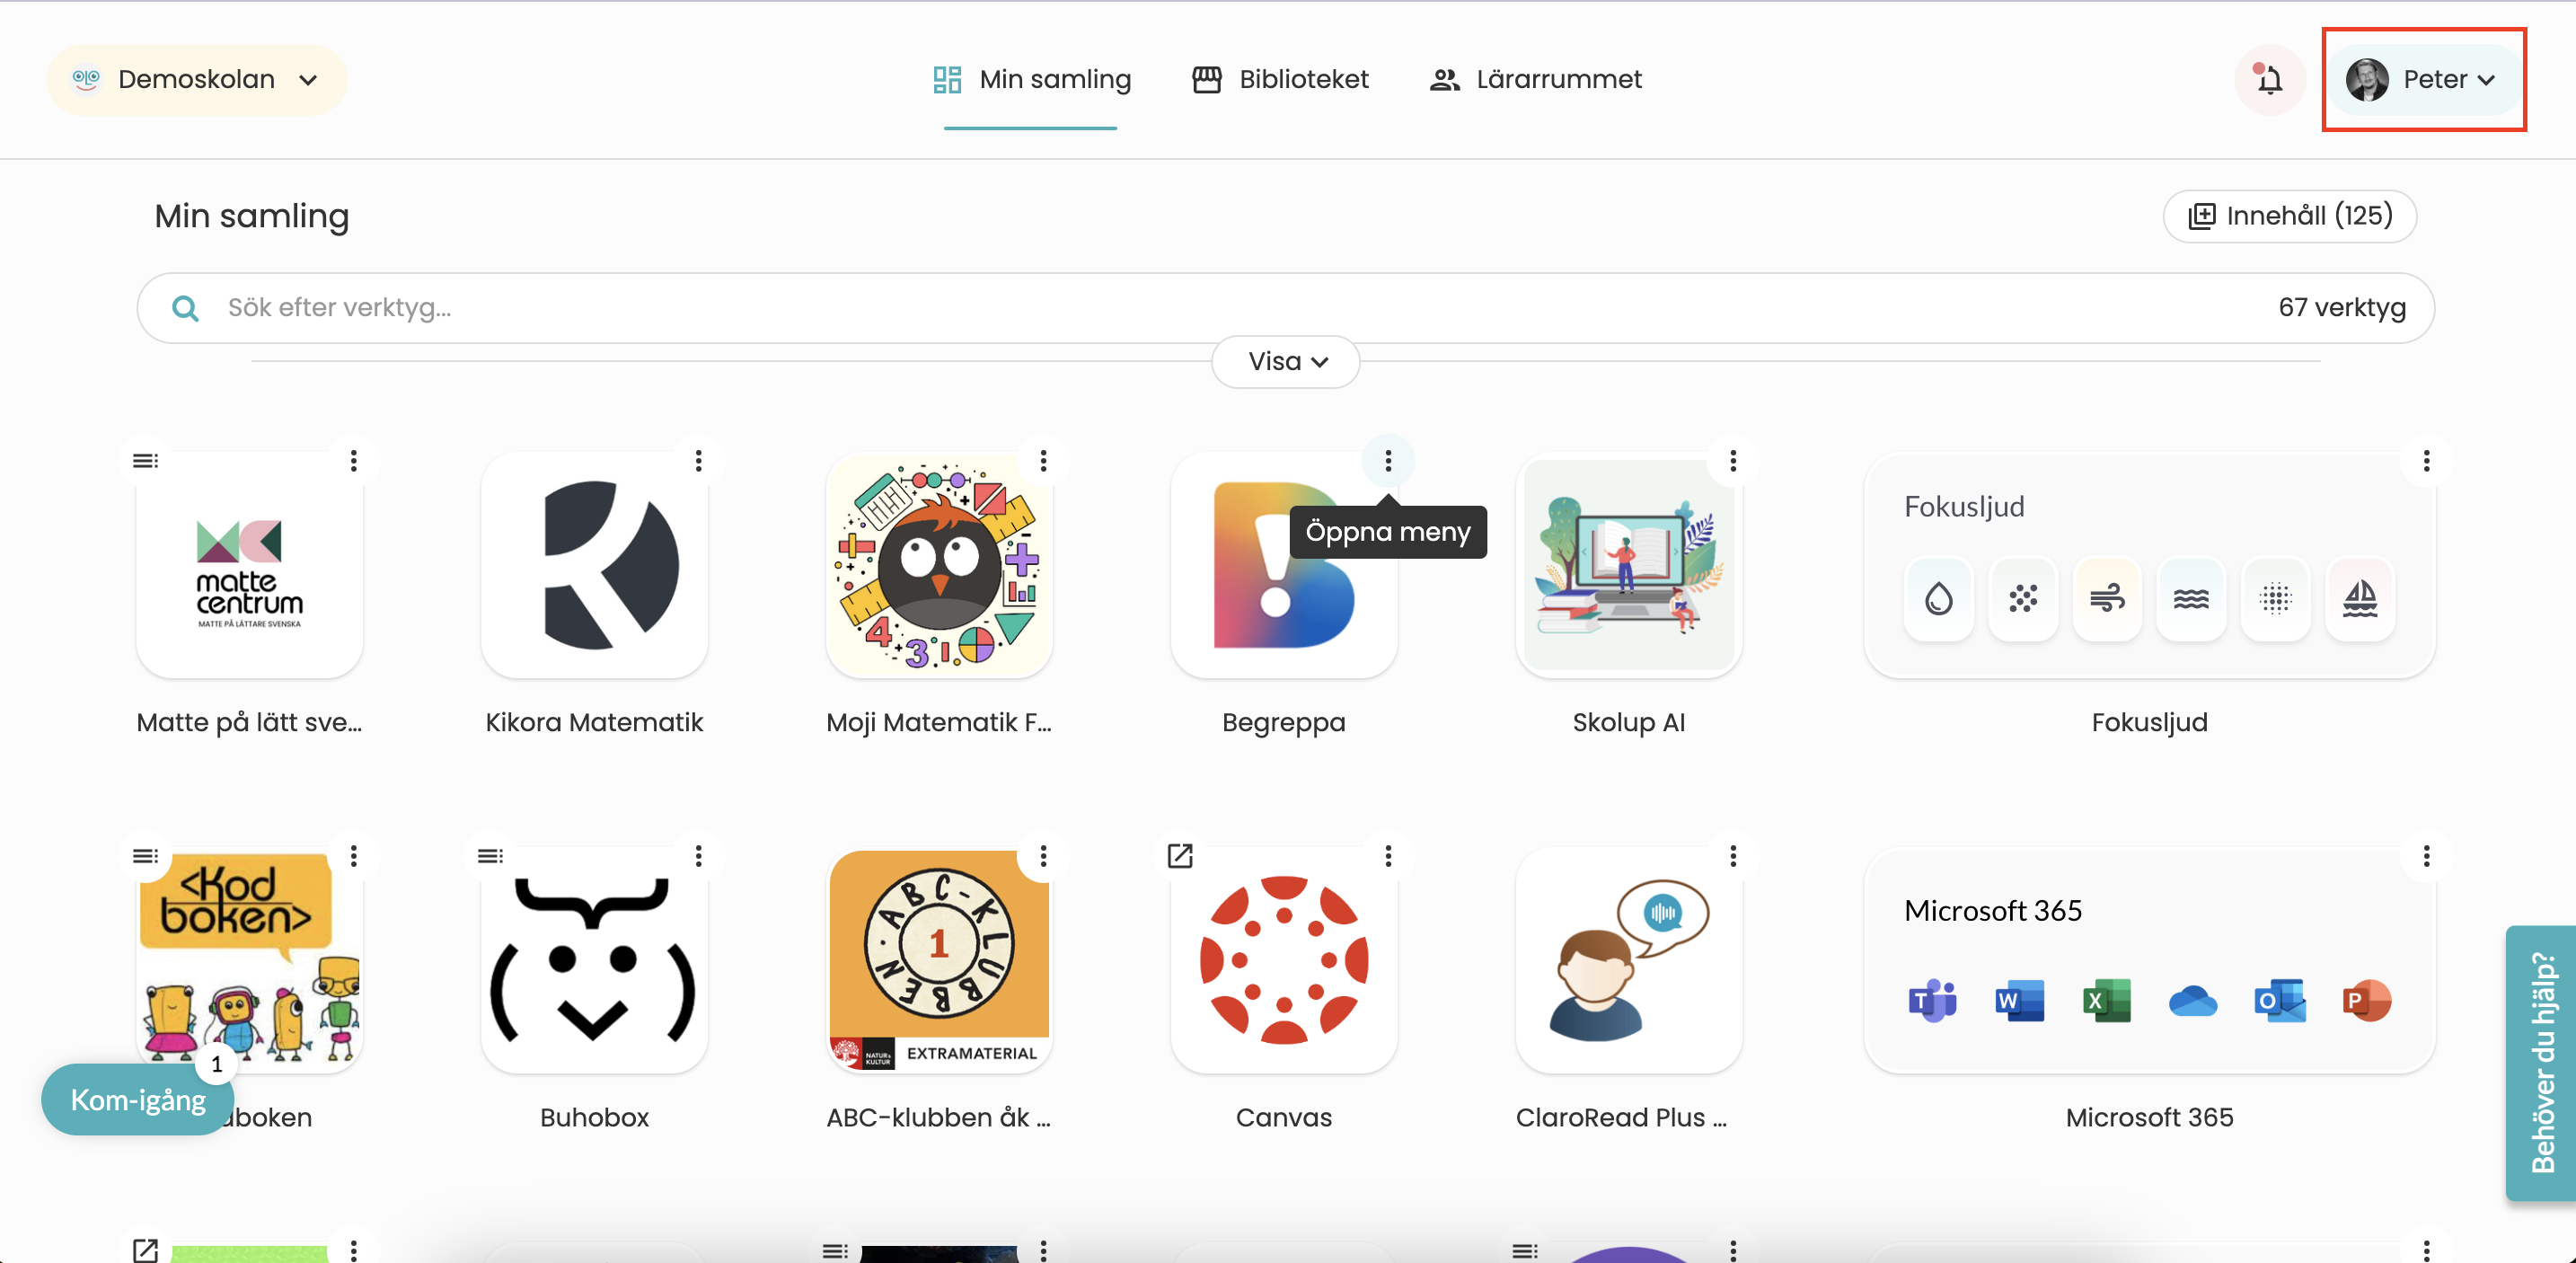Launch OneDrive cloud icon

[x=2193, y=1000]
